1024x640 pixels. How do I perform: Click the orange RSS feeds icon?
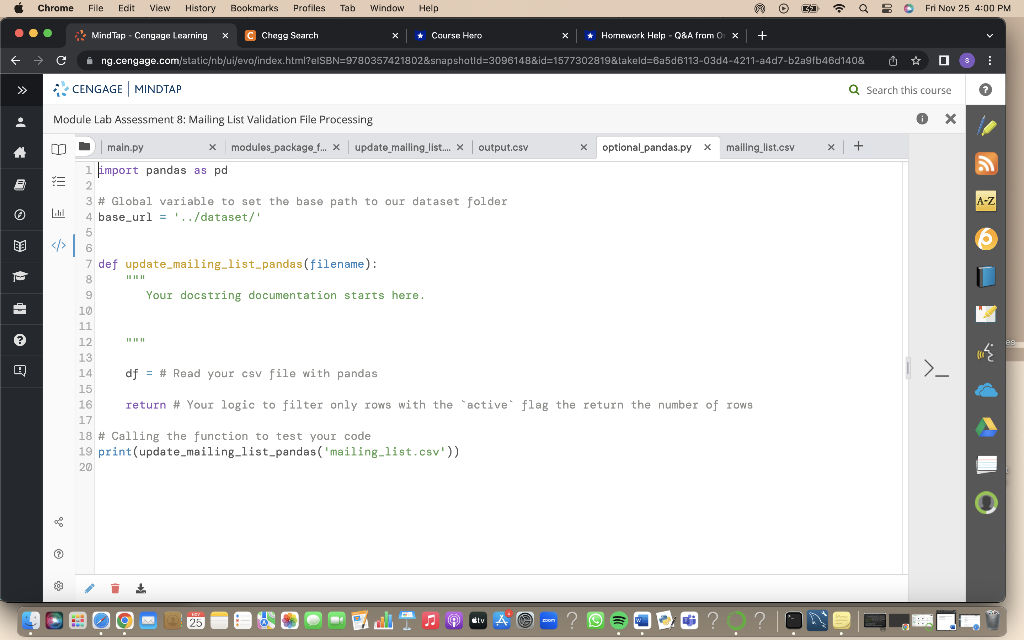[985, 161]
